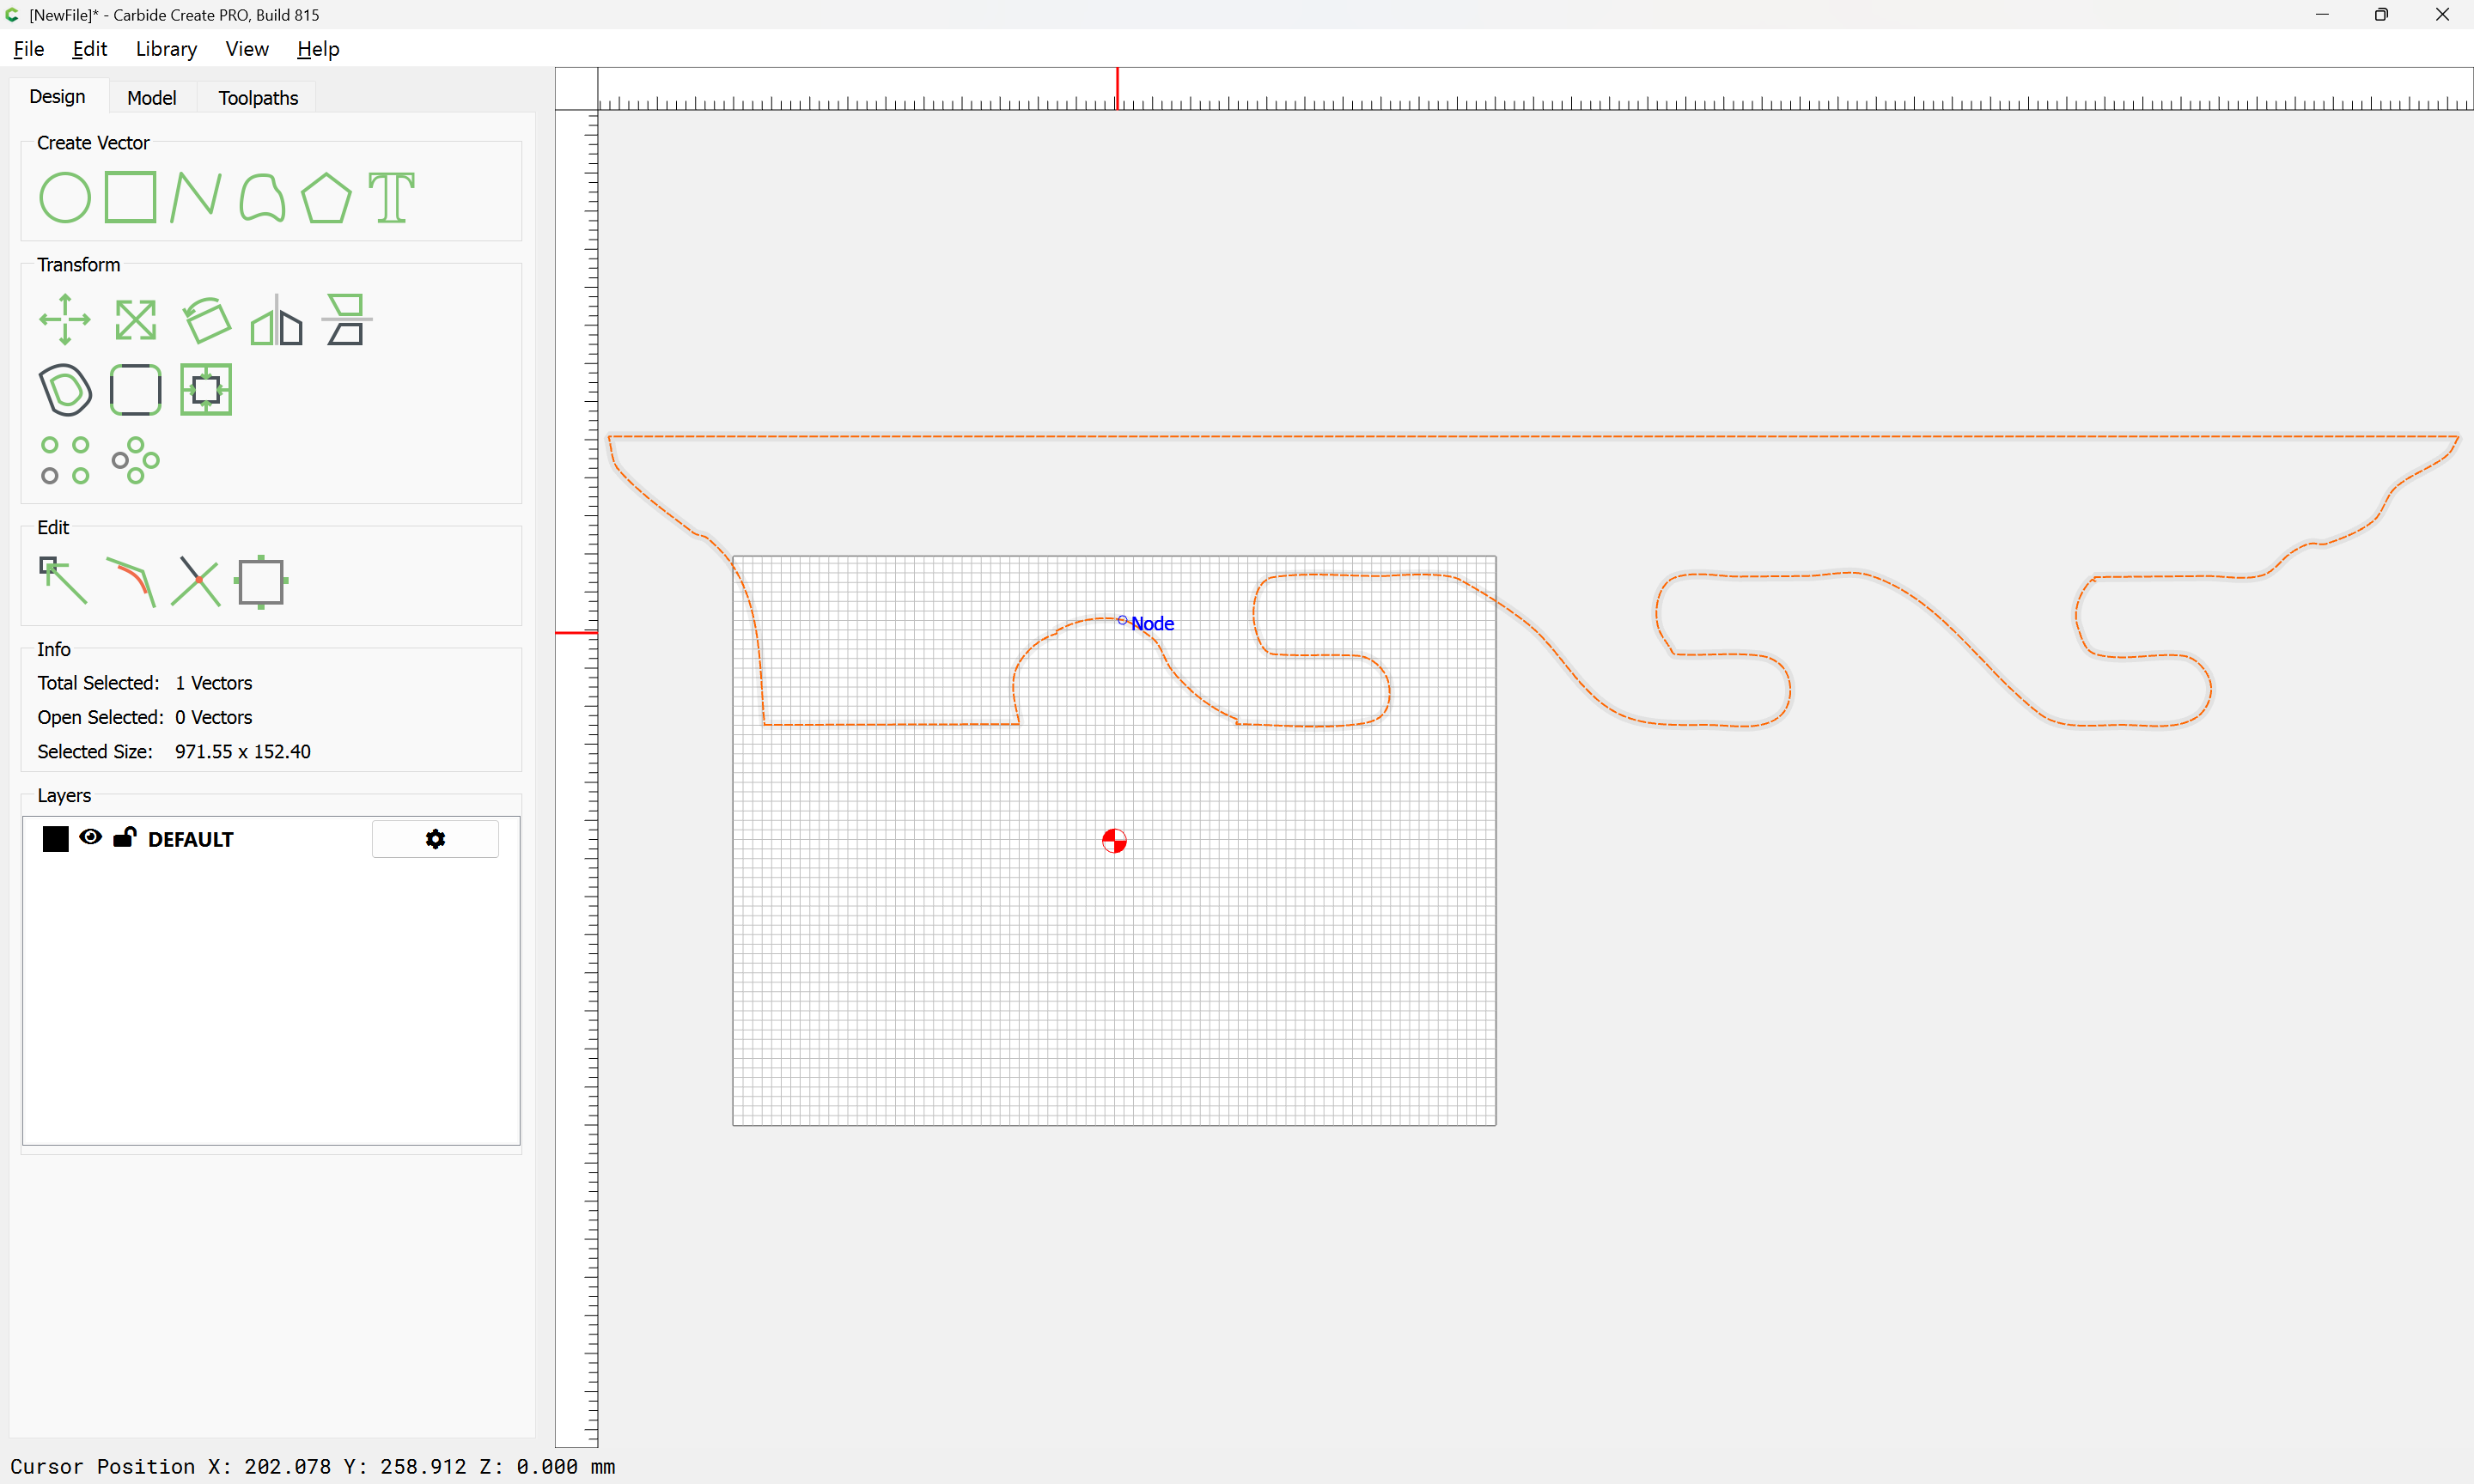
Task: Activate the Trim Vectors tool
Action: [x=196, y=581]
